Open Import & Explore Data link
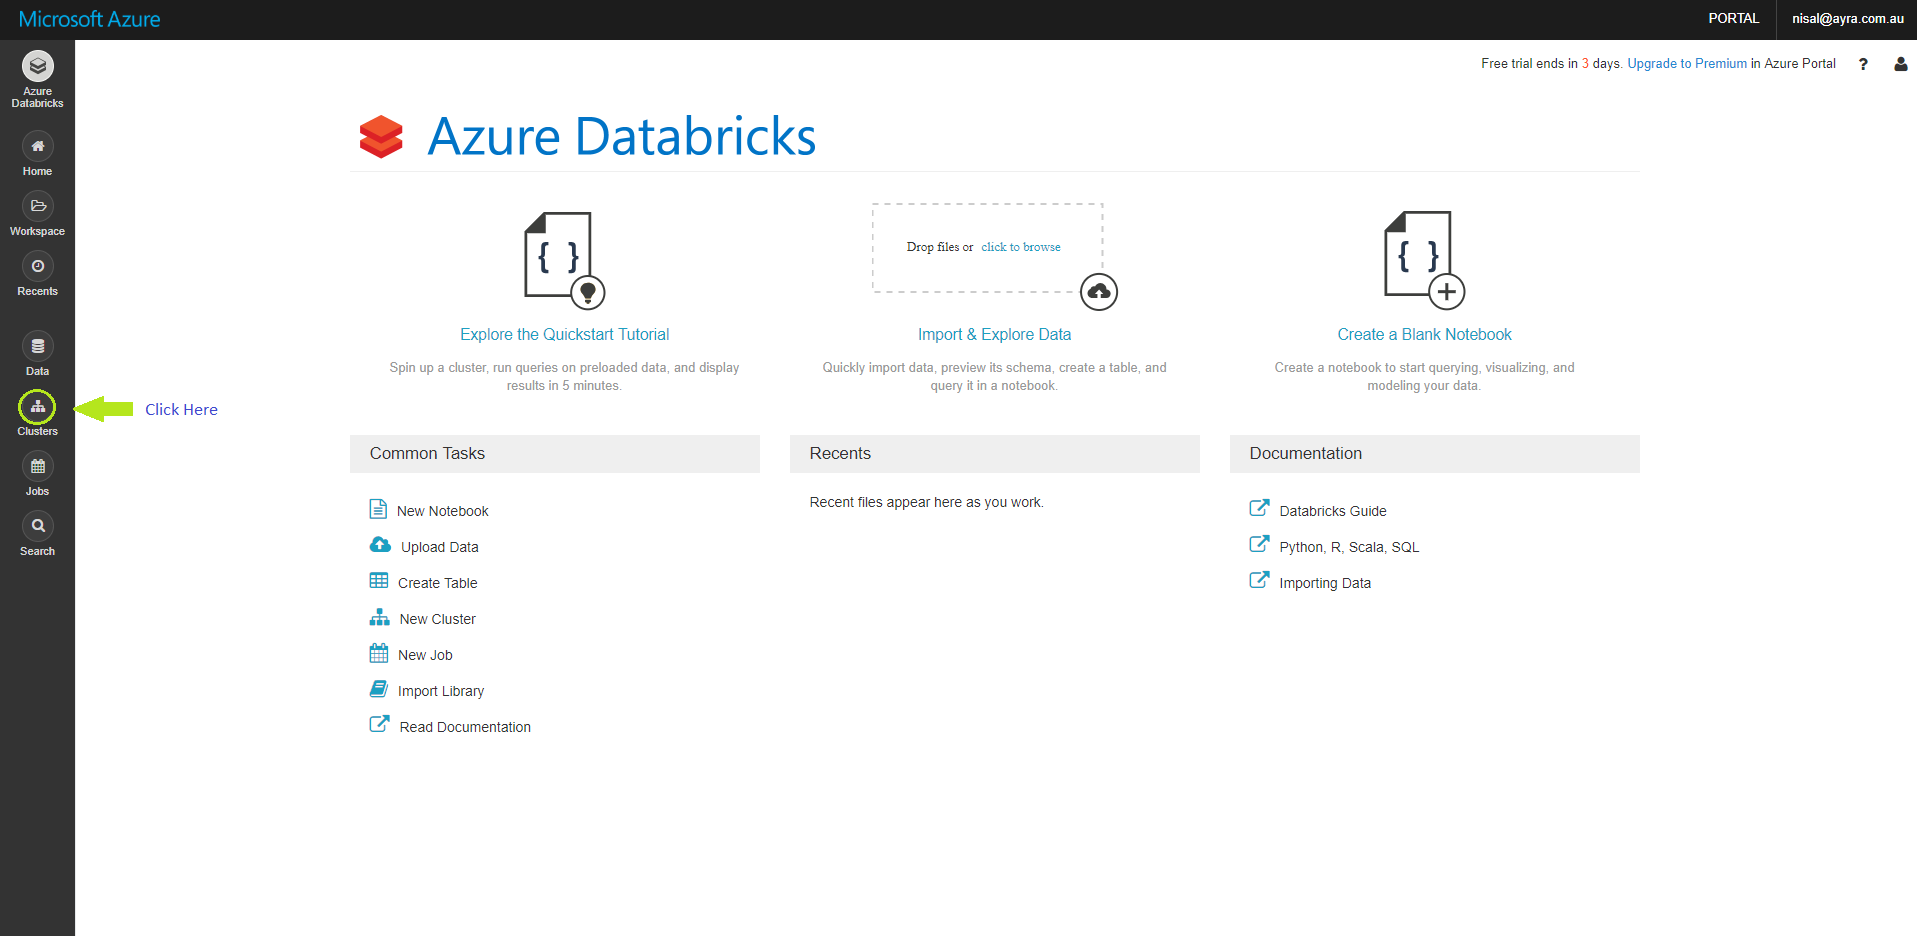Viewport: 1917px width, 936px height. [x=994, y=335]
